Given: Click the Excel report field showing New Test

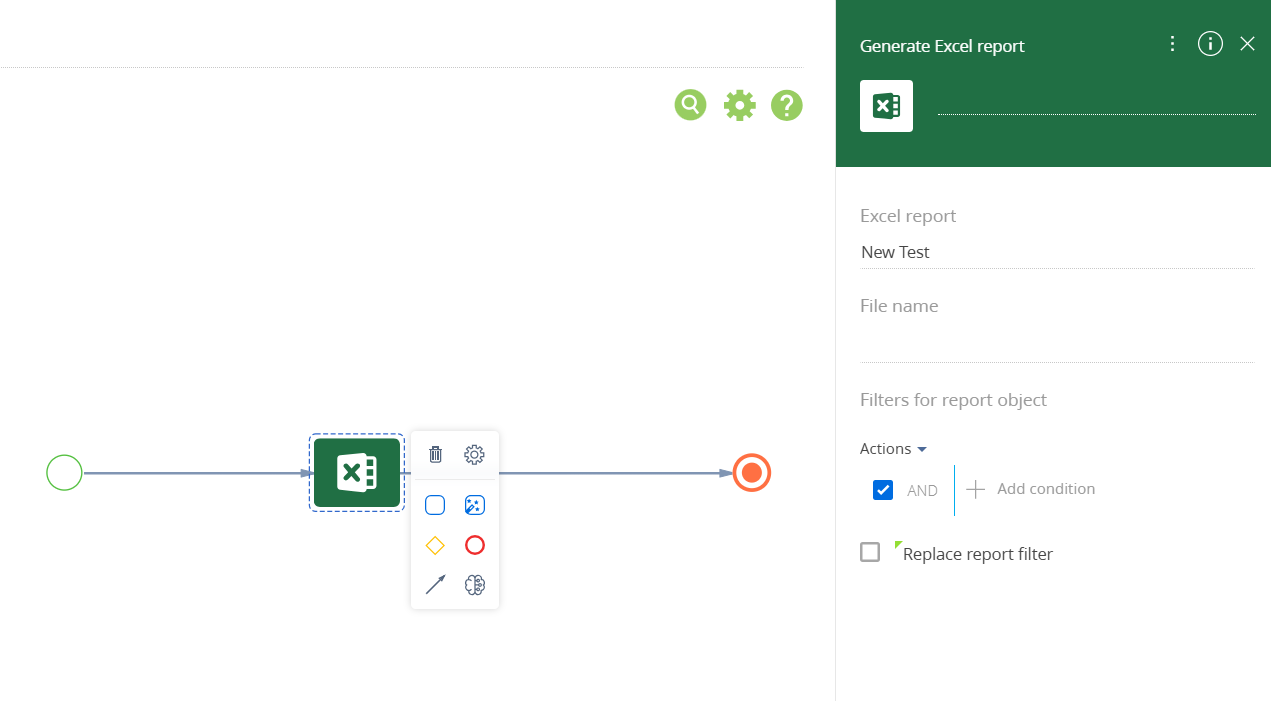Looking at the screenshot, I should click(x=1057, y=252).
